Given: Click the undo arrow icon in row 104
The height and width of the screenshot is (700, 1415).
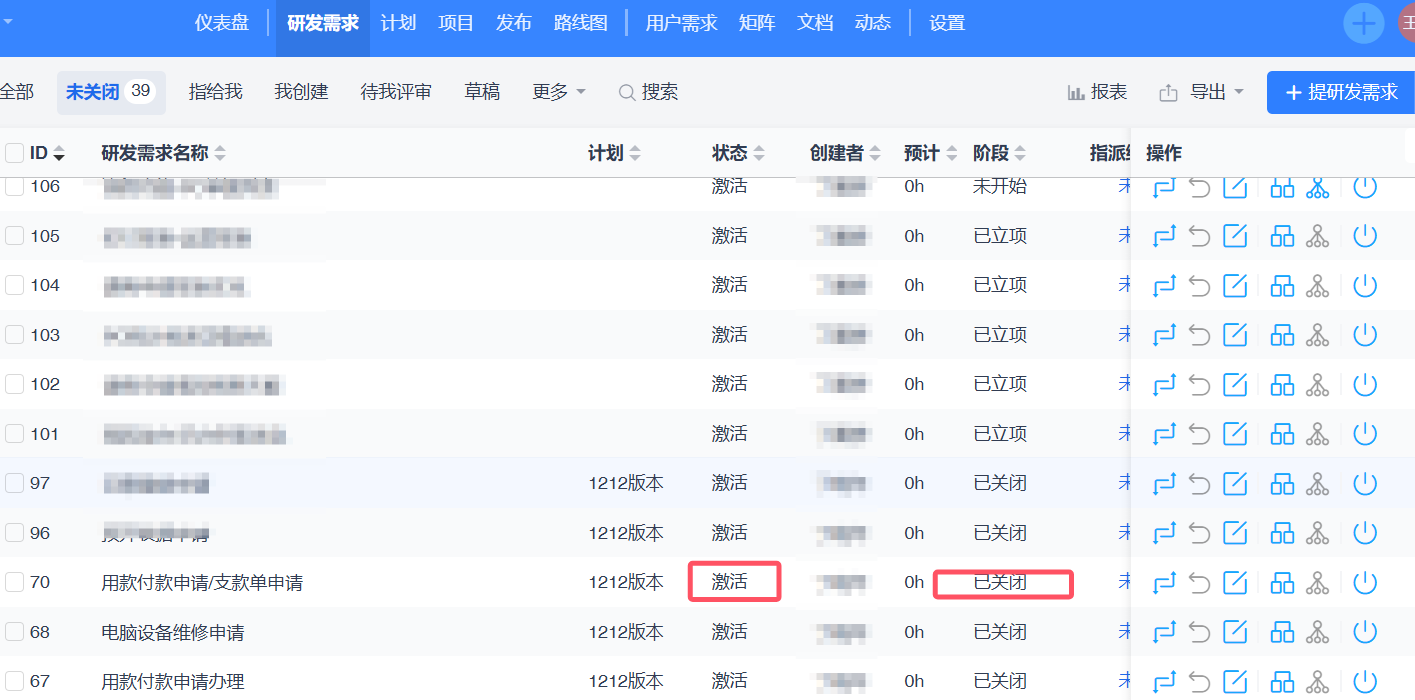Looking at the screenshot, I should pos(1199,286).
